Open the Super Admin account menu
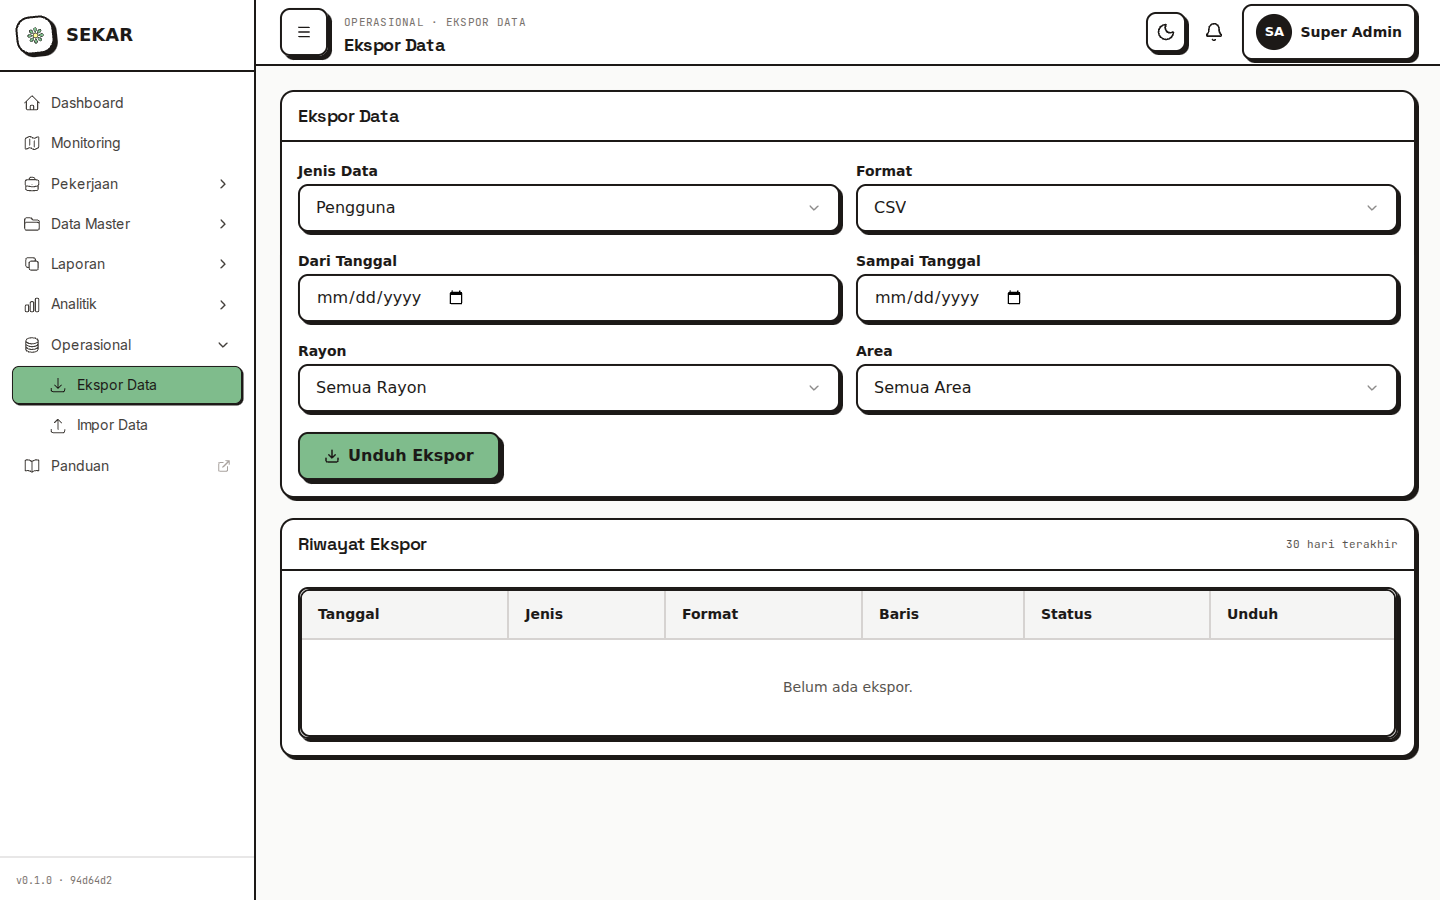The width and height of the screenshot is (1440, 900). (x=1329, y=32)
